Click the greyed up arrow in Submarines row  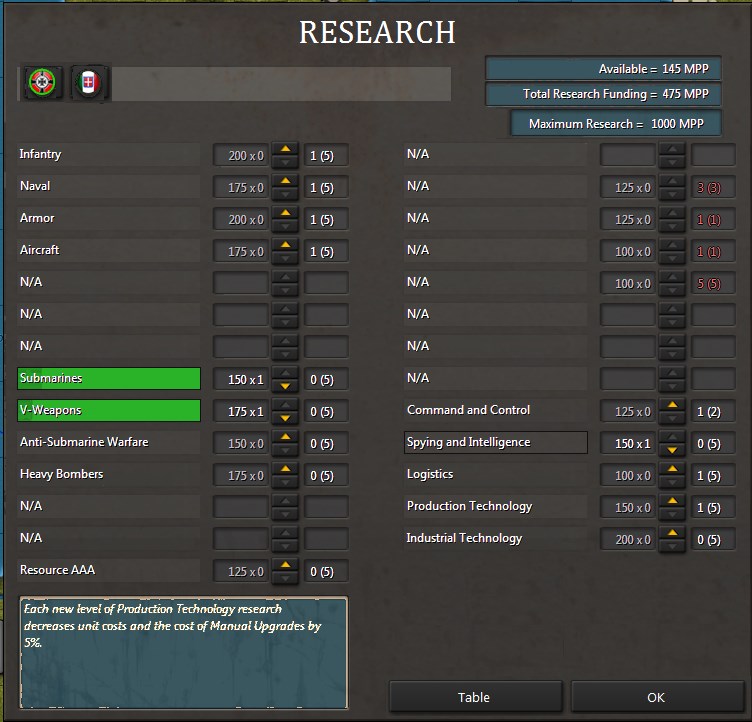click(x=285, y=373)
